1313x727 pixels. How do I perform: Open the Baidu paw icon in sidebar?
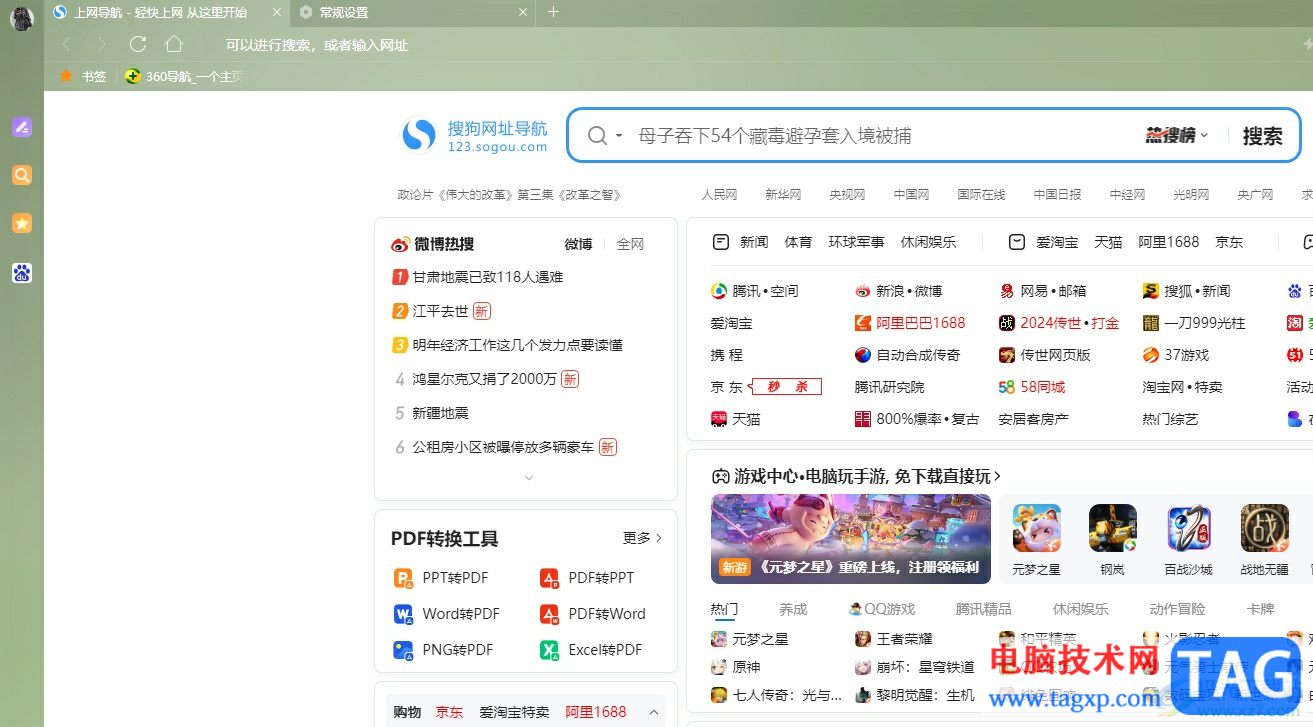22,272
